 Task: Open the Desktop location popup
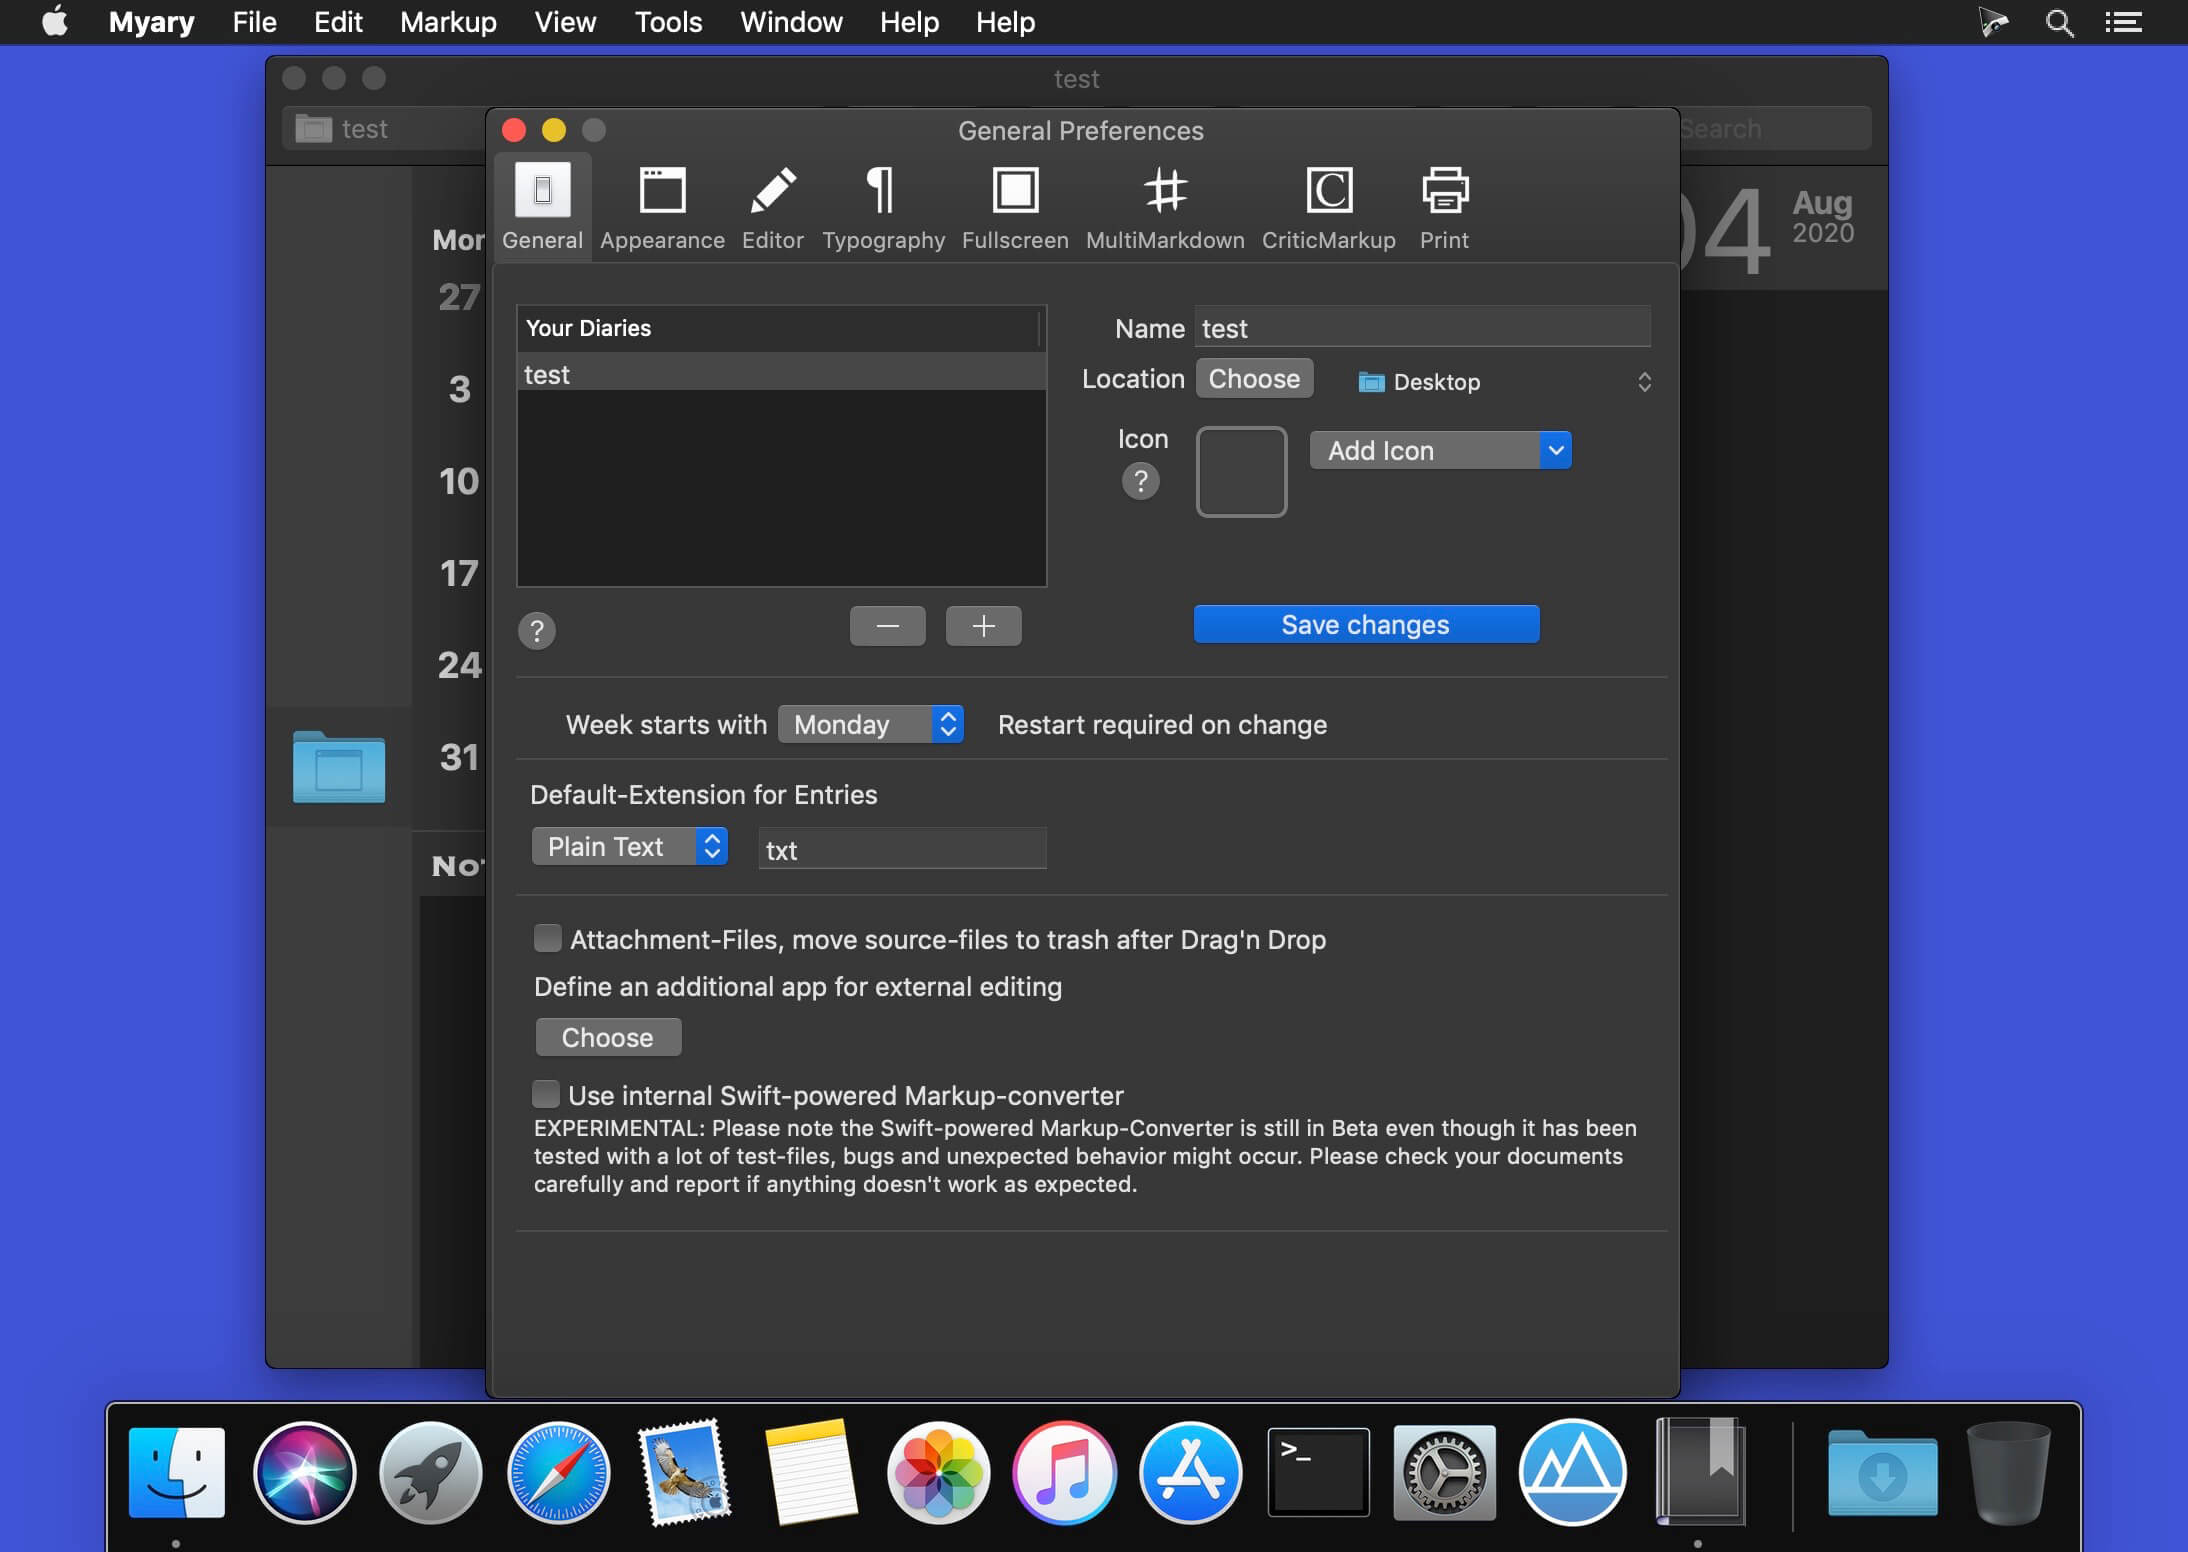[x=1503, y=382]
